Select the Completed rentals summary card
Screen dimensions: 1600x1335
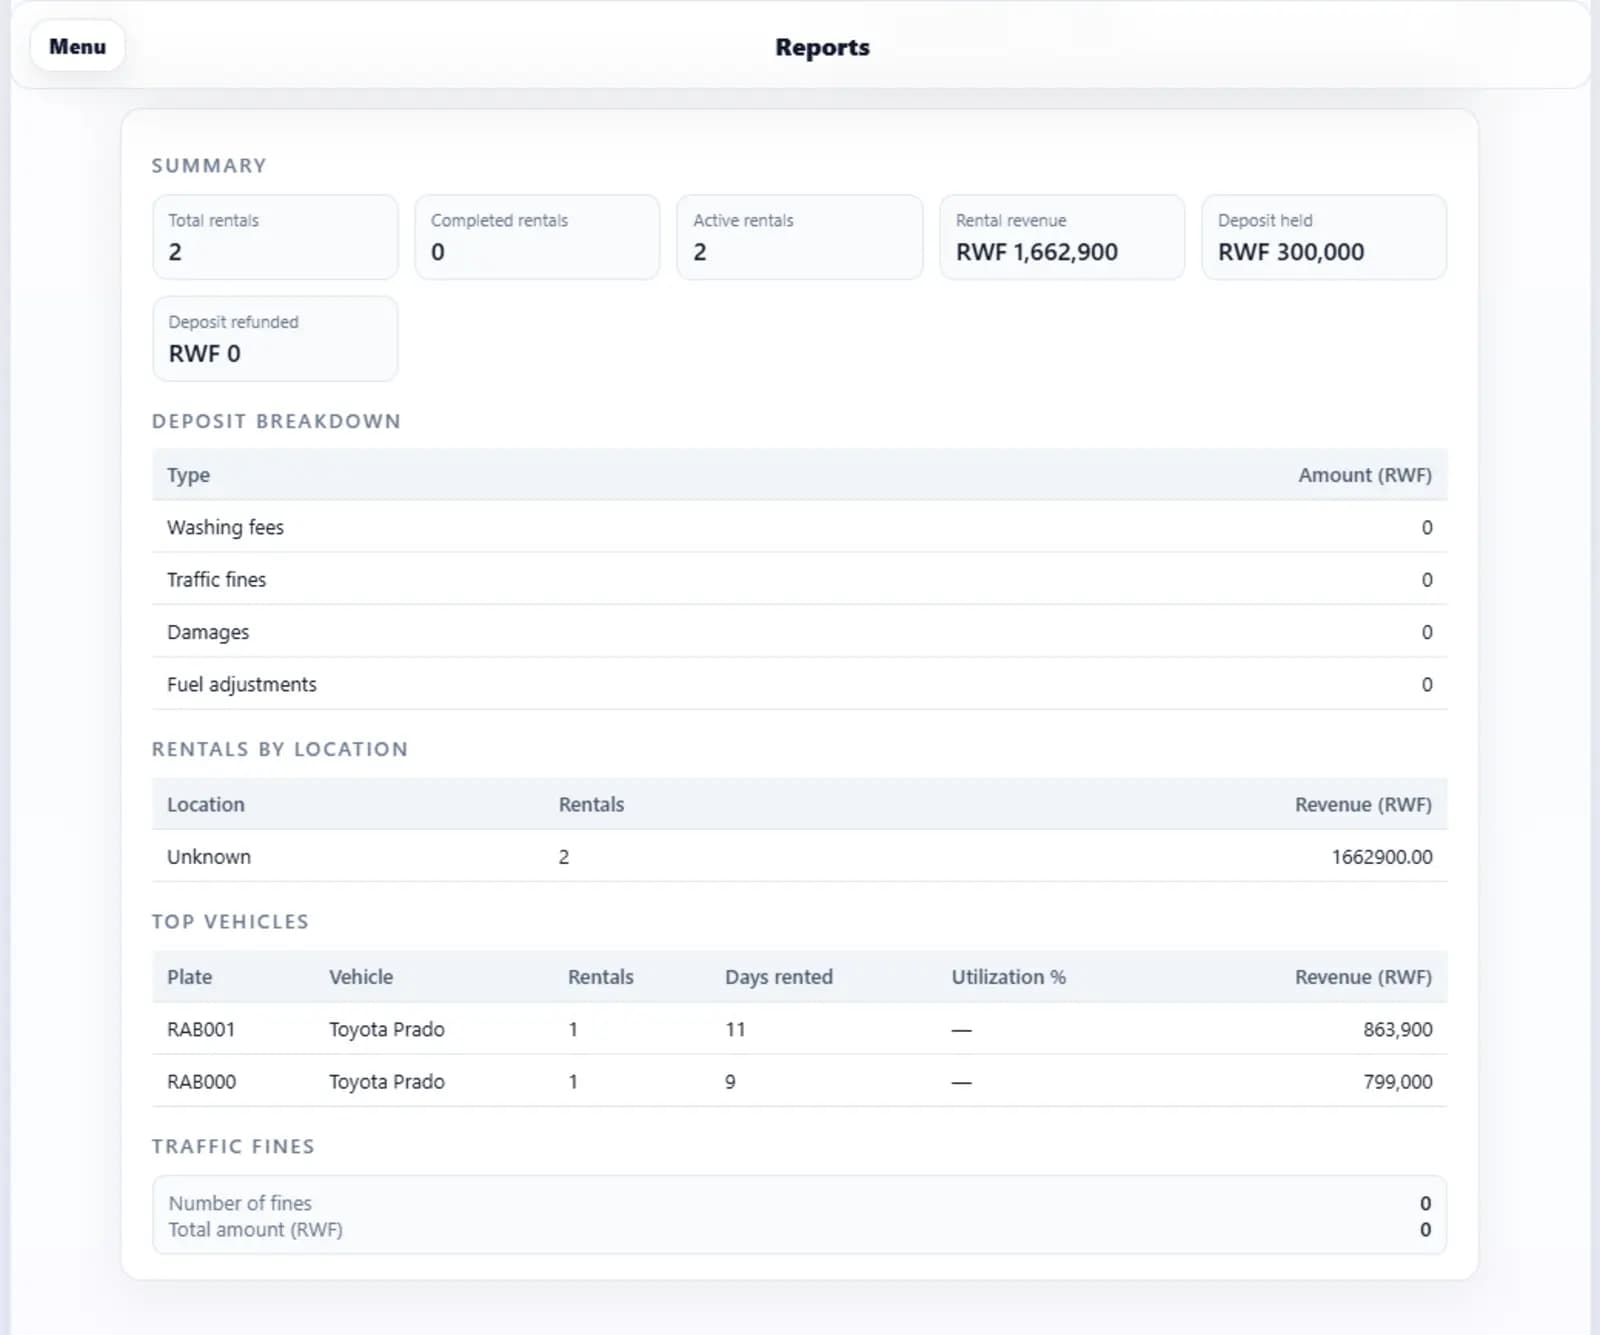537,237
